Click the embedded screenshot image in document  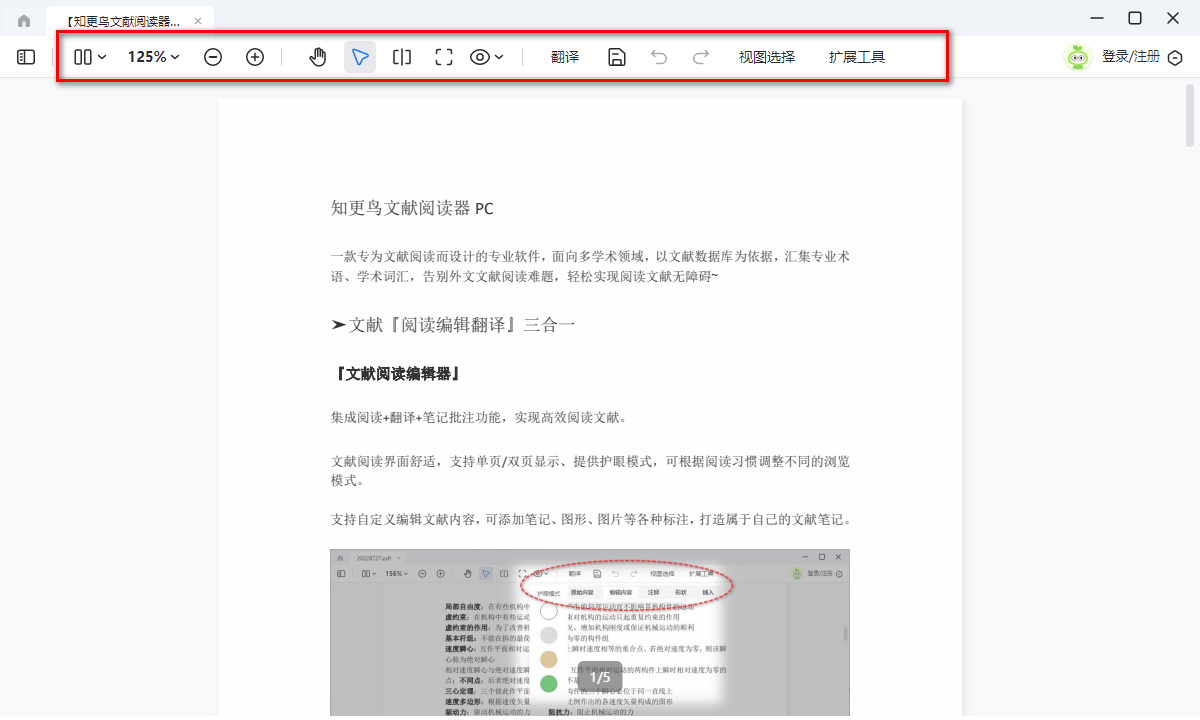coord(590,632)
